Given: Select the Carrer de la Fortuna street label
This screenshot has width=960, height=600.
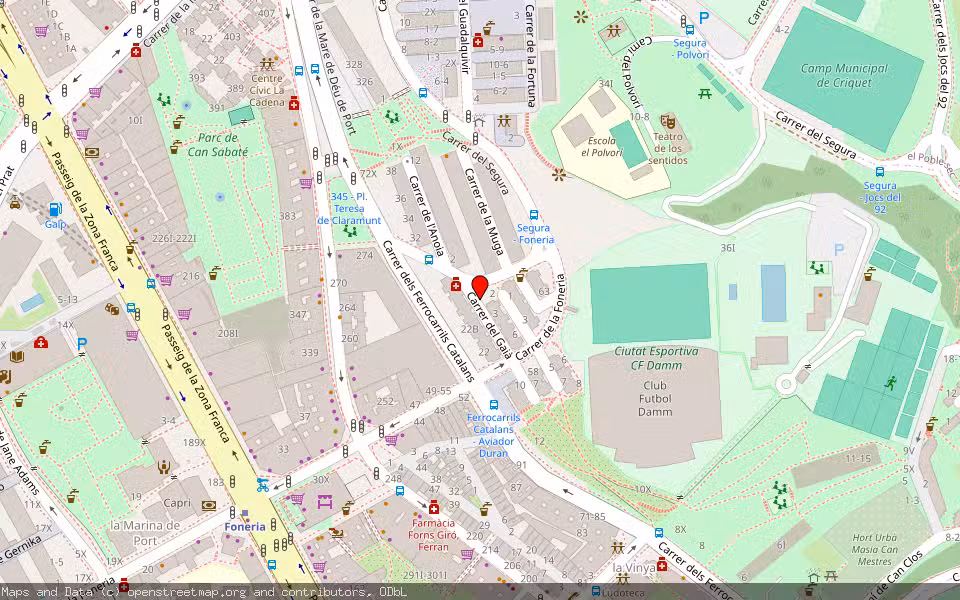Looking at the screenshot, I should (531, 56).
